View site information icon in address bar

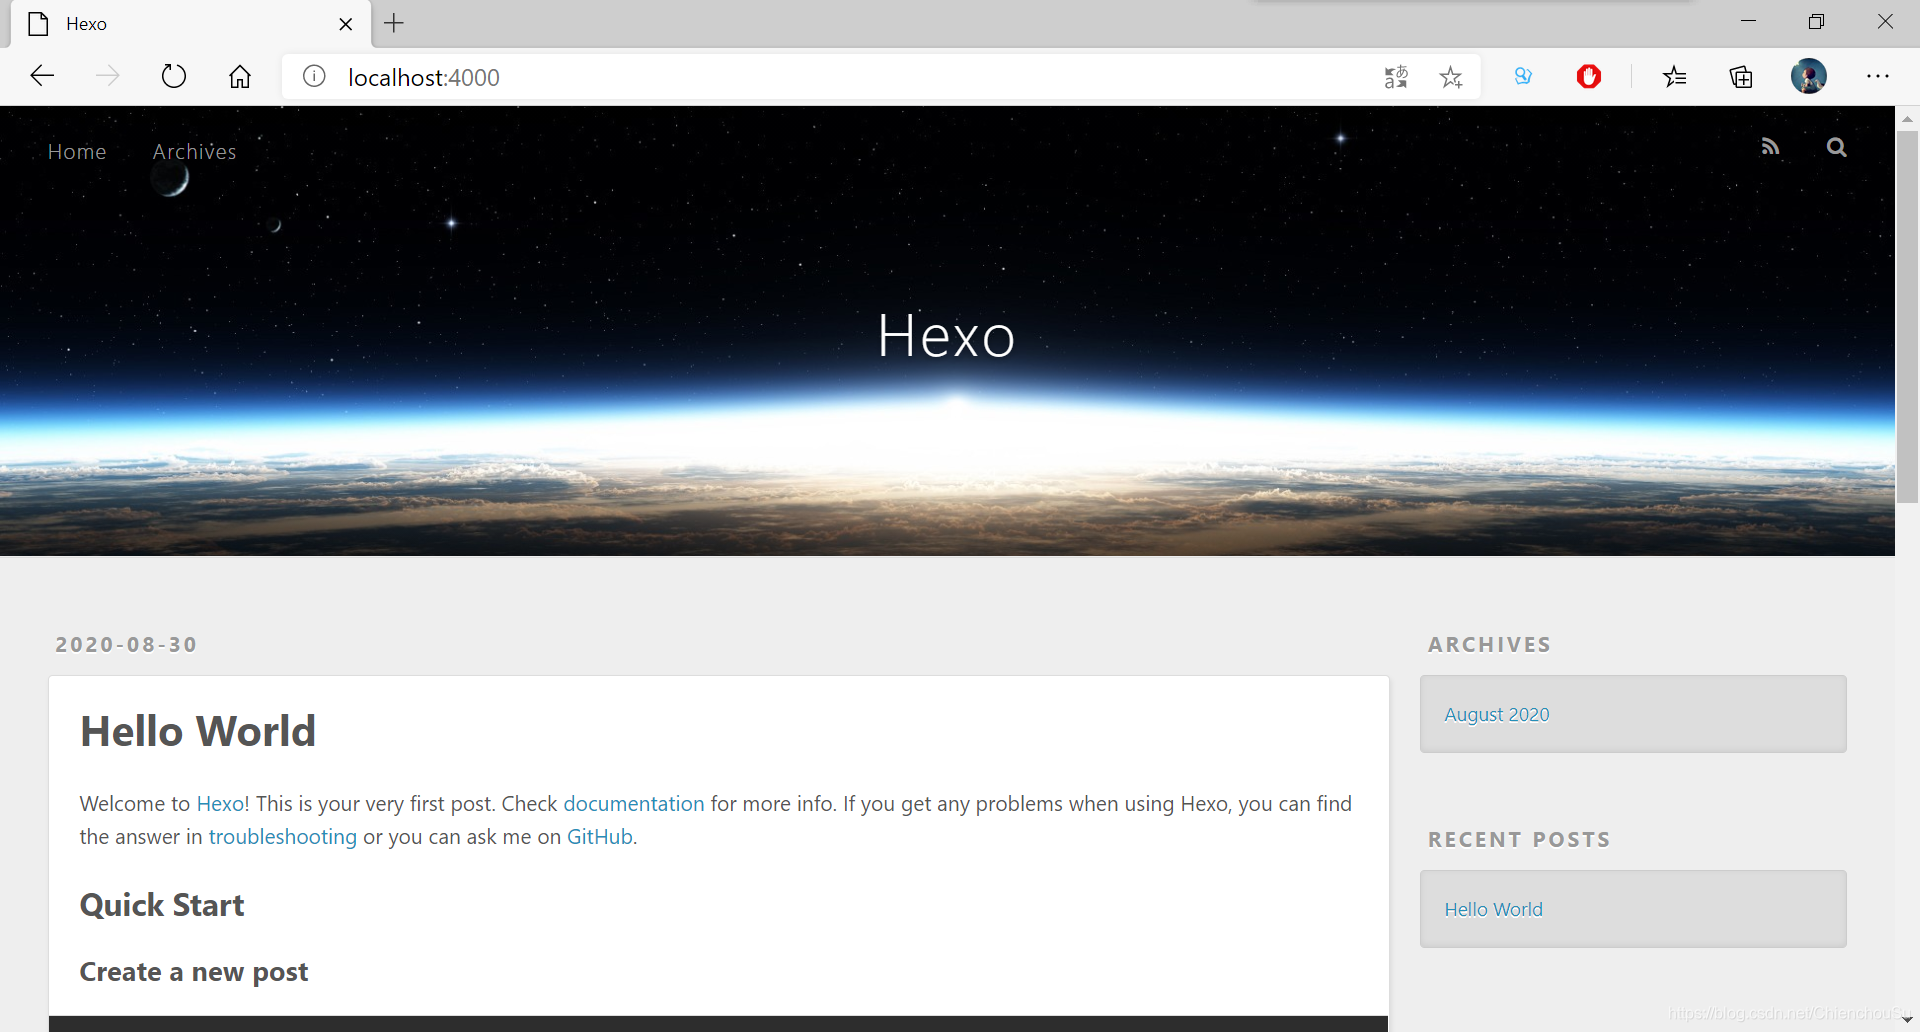point(314,76)
